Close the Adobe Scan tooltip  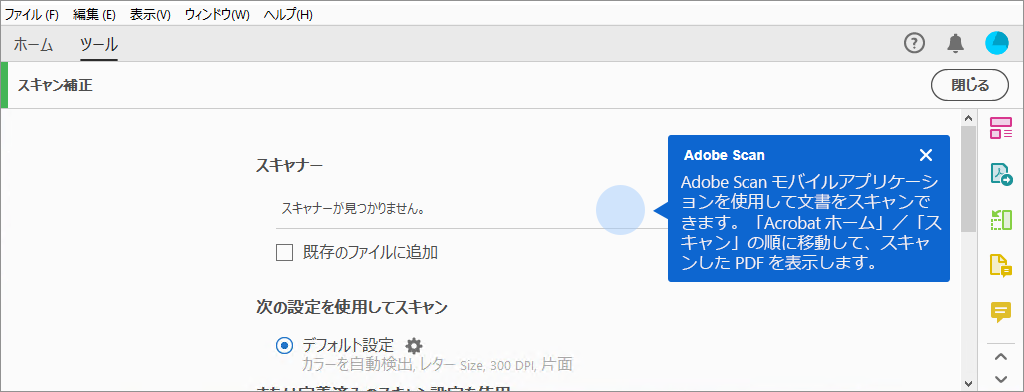coord(925,155)
